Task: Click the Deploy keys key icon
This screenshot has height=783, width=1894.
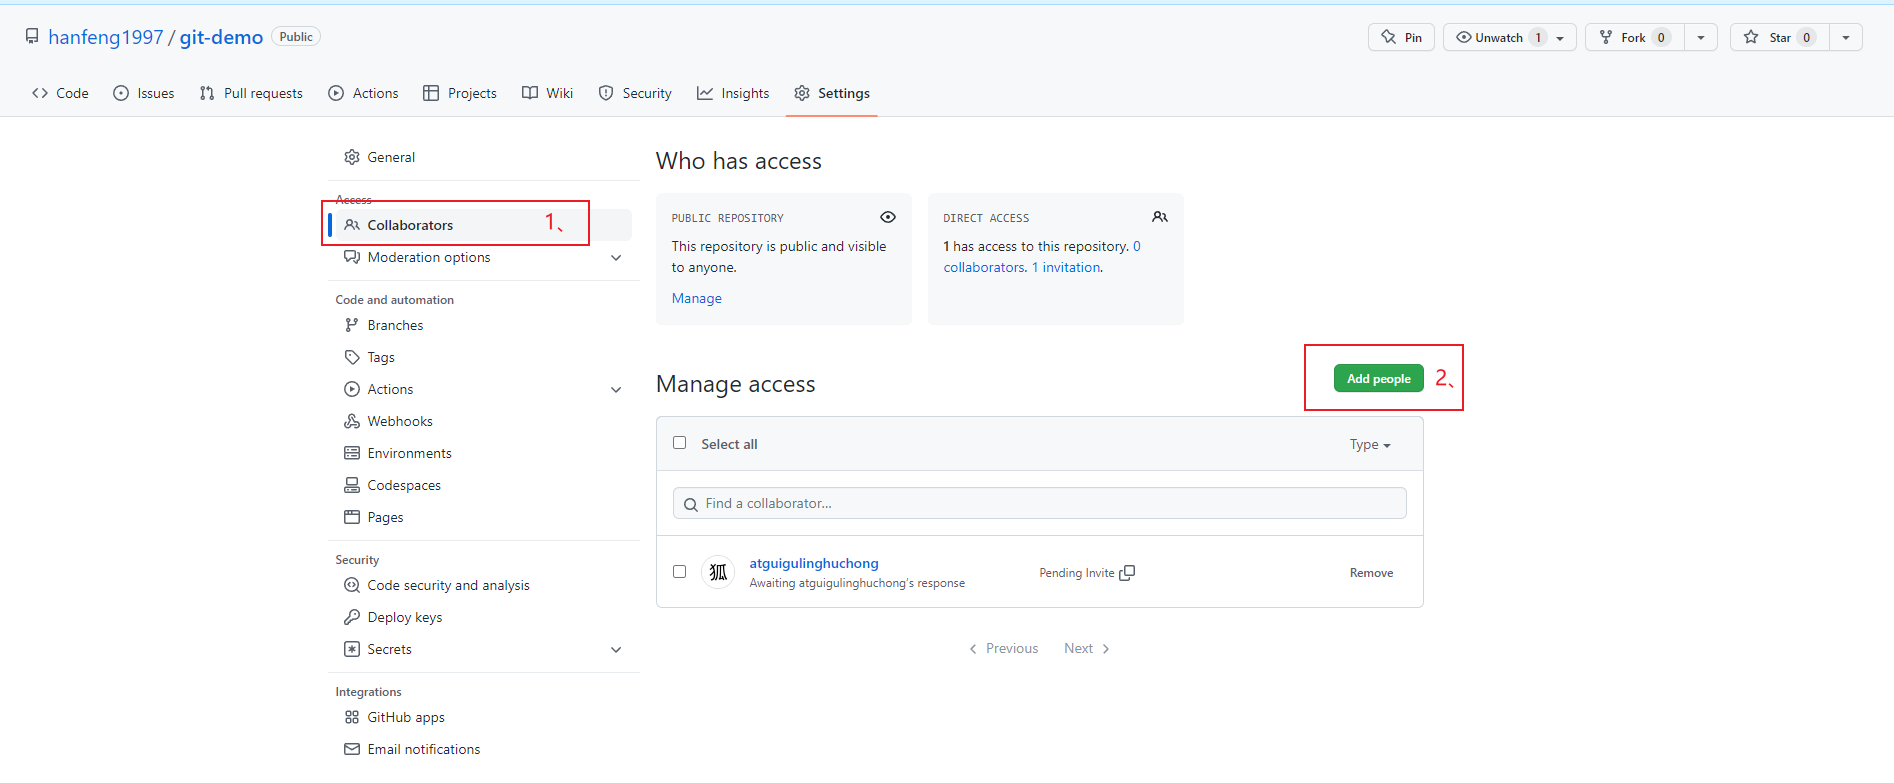Action: (352, 617)
